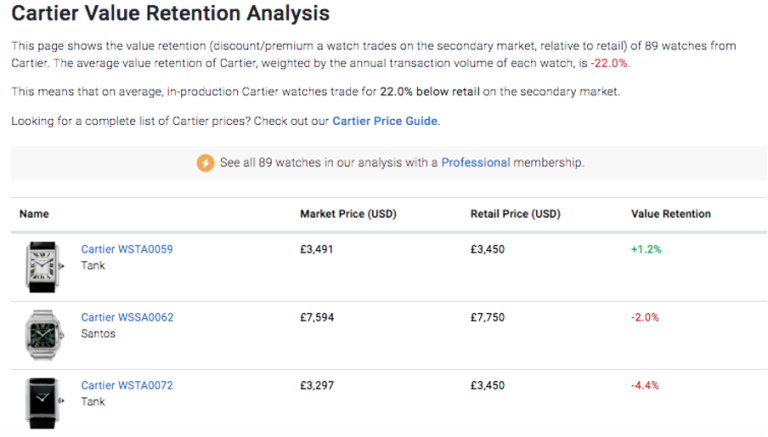768x437 pixels.
Task: Click the Cartier Value Retention Analysis heading
Action: 170,13
